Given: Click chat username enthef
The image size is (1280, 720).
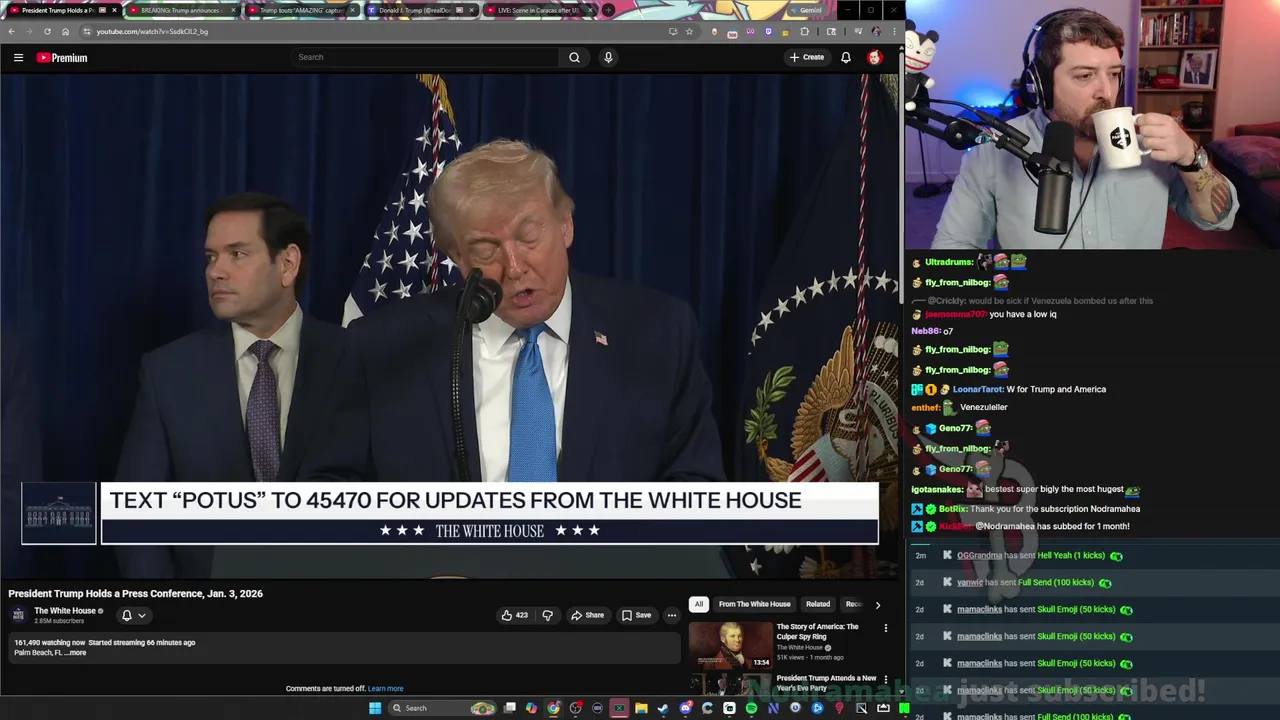Looking at the screenshot, I should click(926, 407).
